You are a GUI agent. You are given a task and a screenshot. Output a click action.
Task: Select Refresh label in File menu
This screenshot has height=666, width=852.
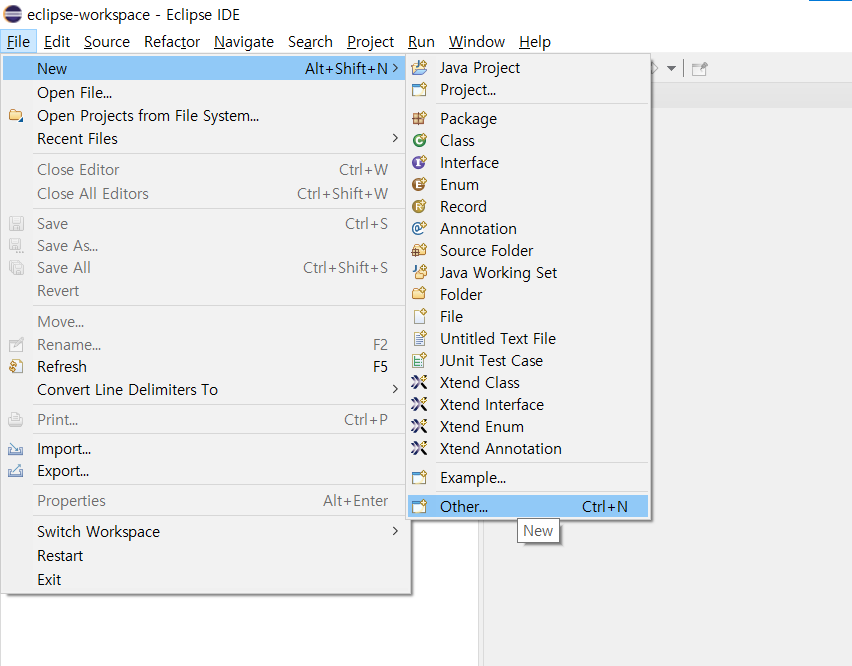(62, 367)
